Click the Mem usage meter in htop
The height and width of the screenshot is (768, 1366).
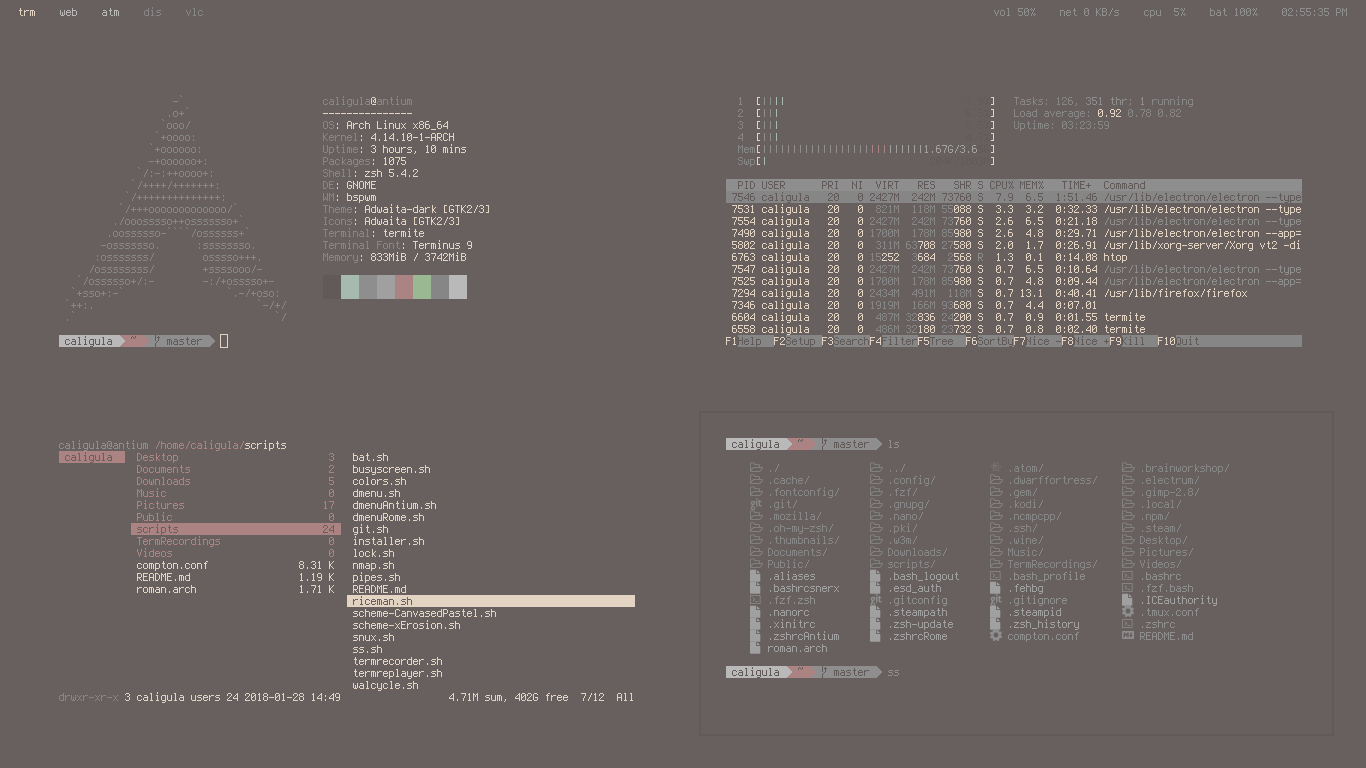(866, 149)
